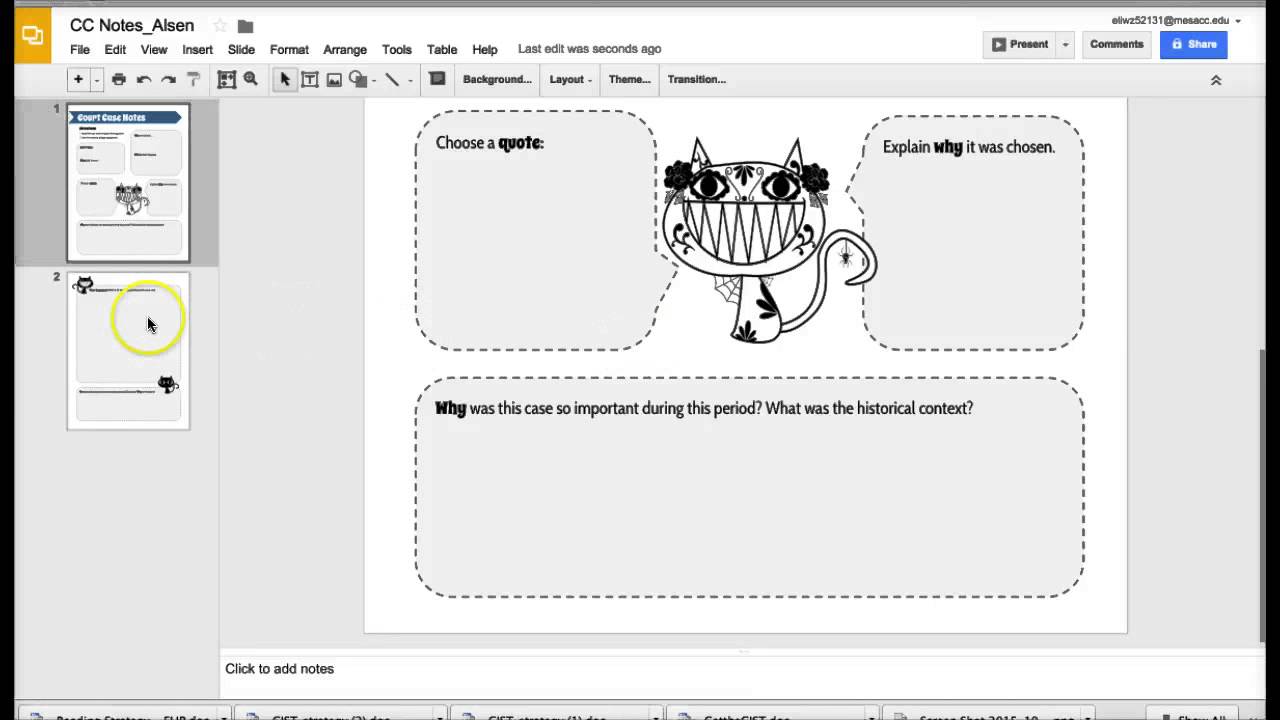Open the Edit menu

point(115,49)
